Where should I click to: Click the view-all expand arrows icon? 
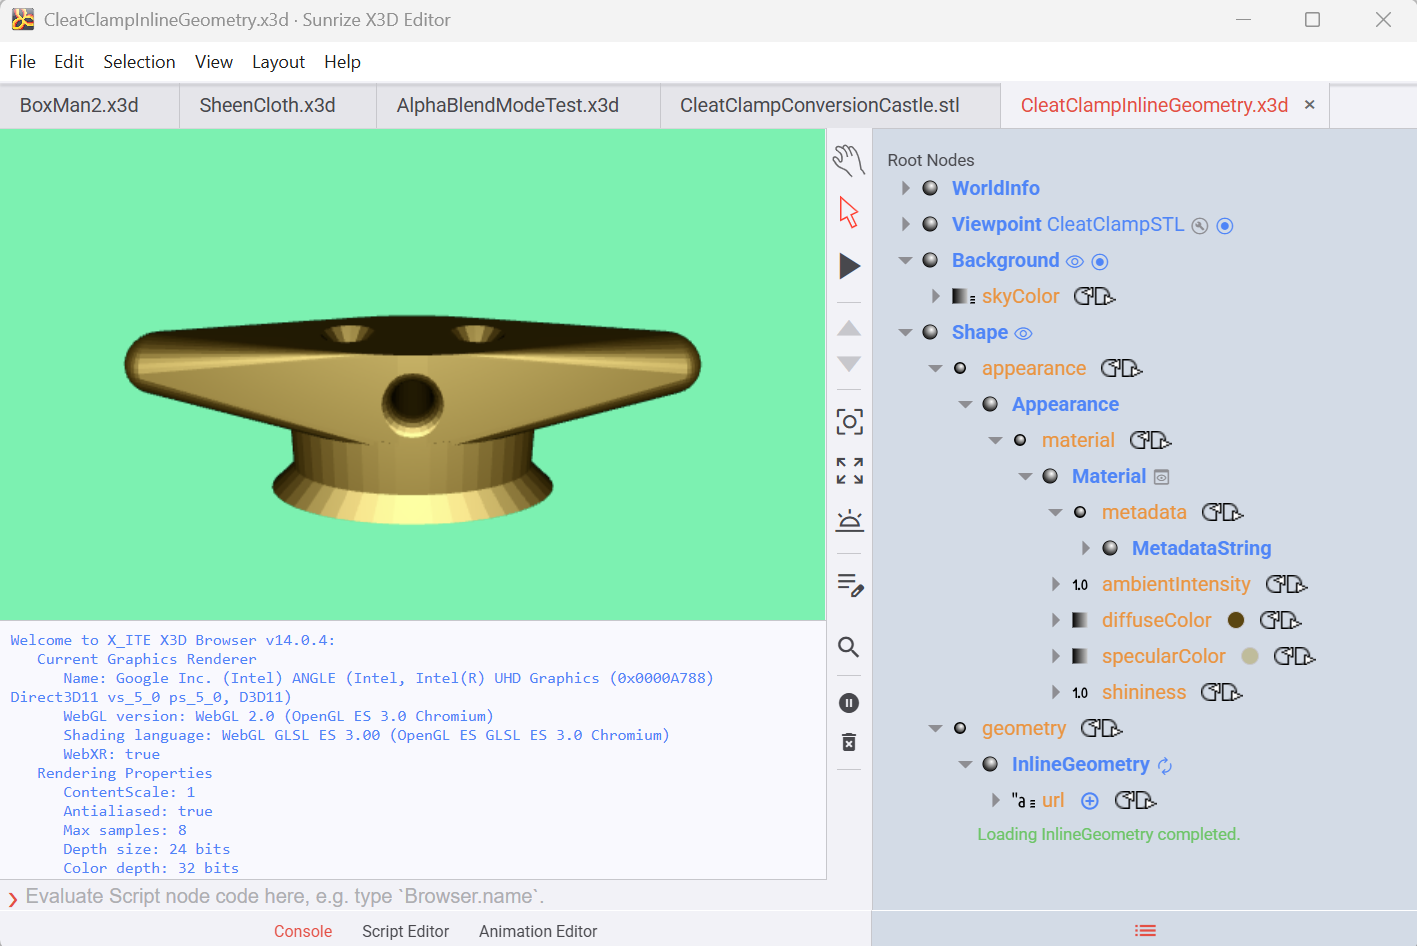(x=849, y=471)
